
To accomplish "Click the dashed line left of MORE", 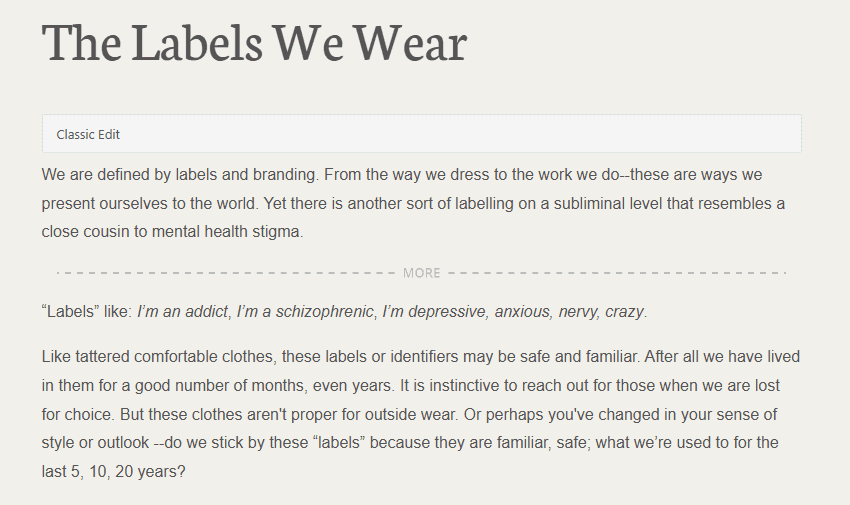I will coord(230,273).
